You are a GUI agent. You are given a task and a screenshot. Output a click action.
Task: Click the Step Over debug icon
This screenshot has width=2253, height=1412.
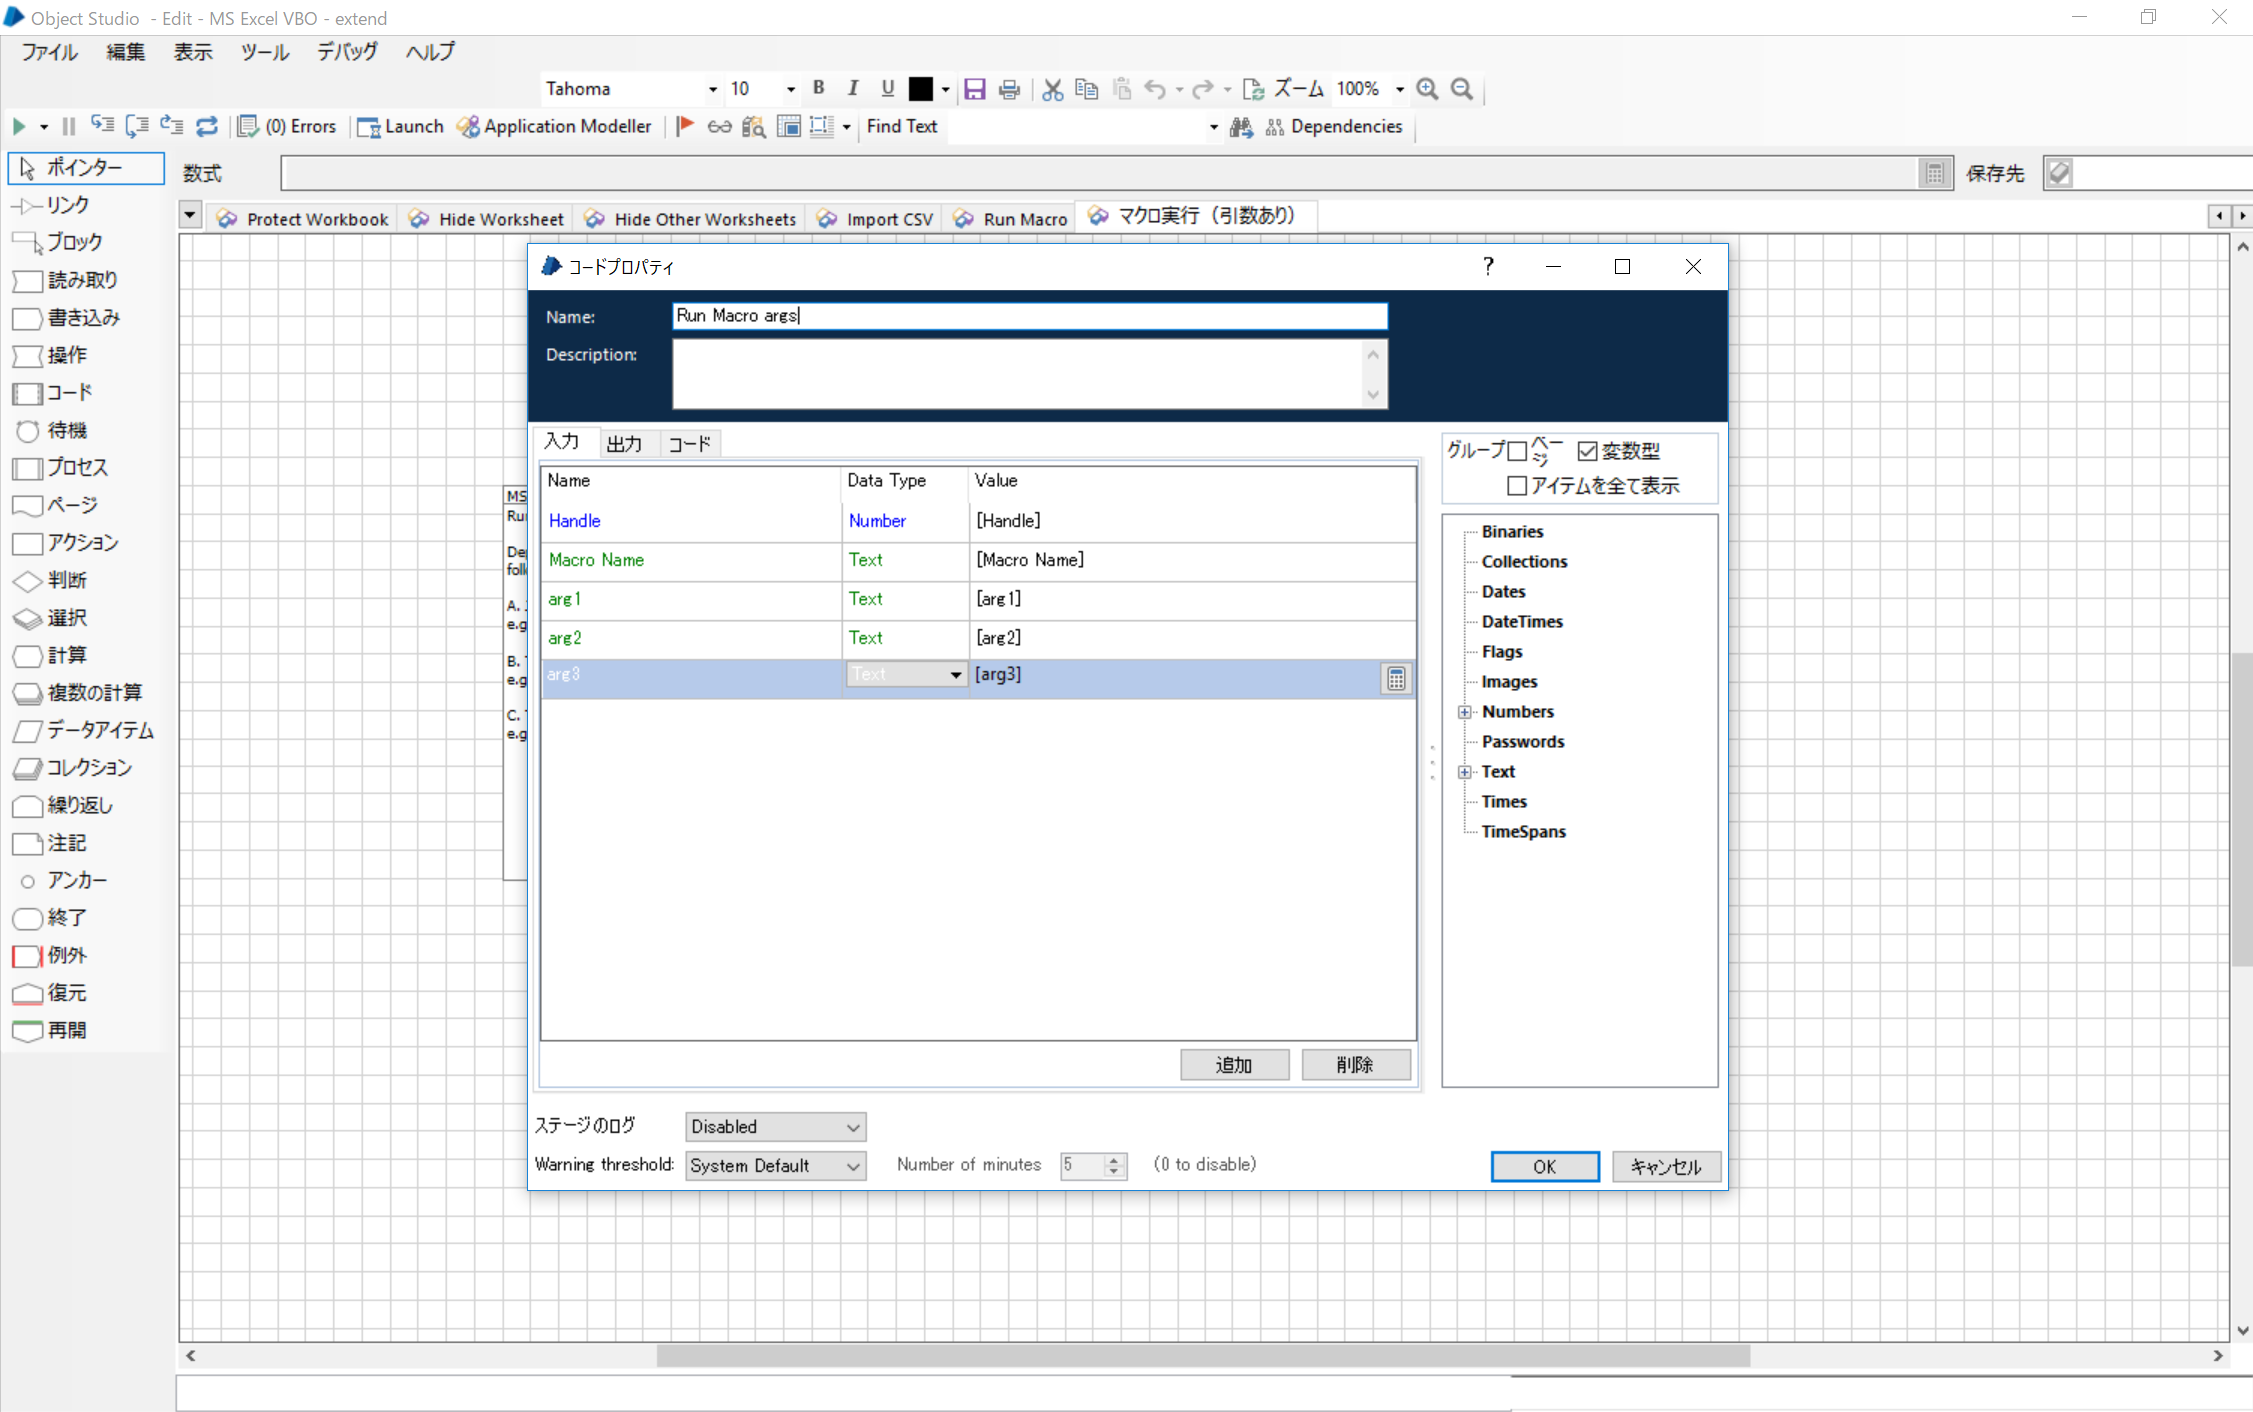137,126
